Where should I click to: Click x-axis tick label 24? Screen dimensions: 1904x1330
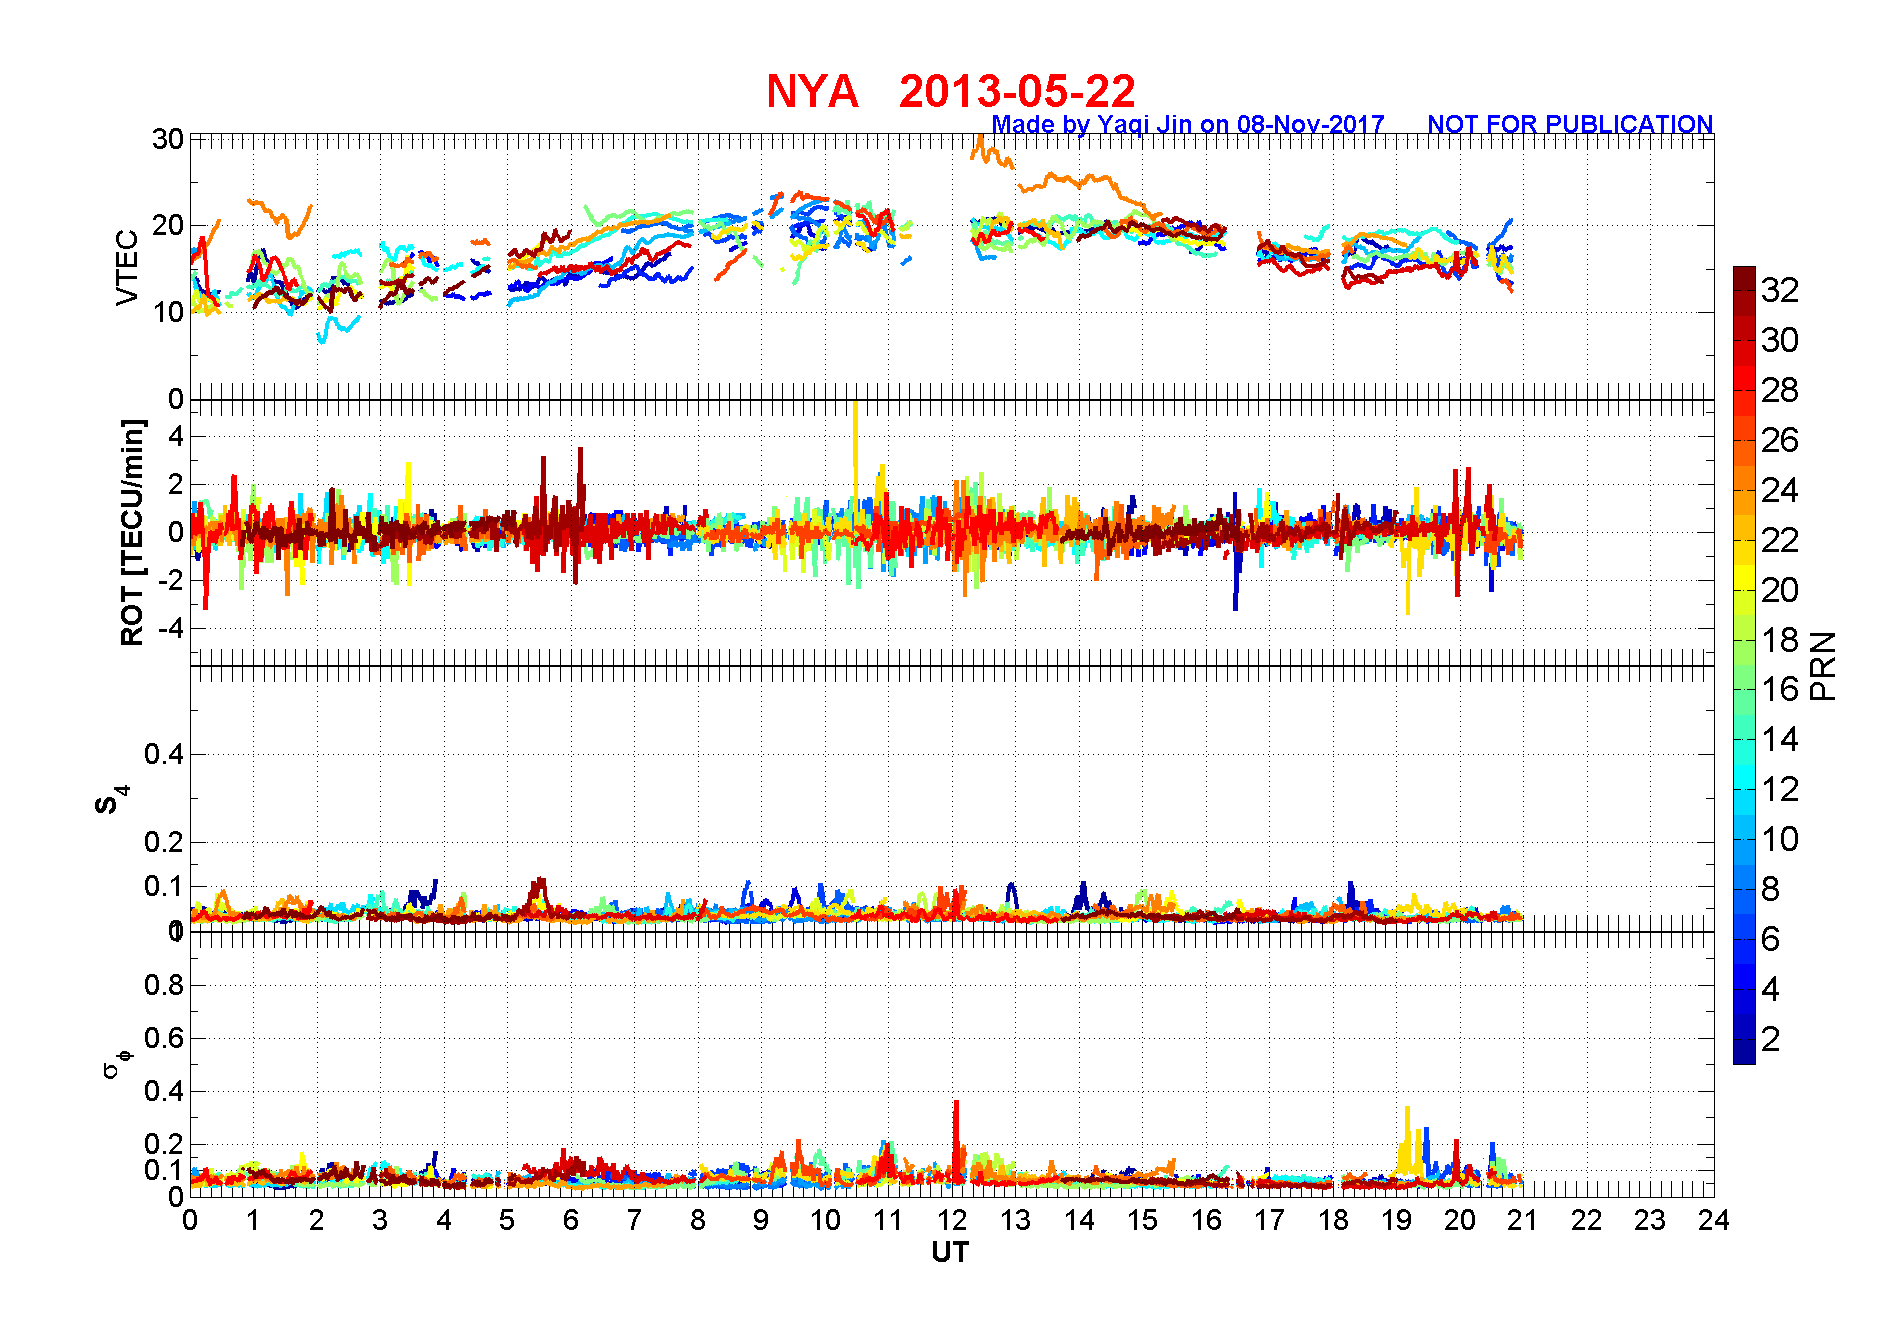[x=1713, y=1220]
